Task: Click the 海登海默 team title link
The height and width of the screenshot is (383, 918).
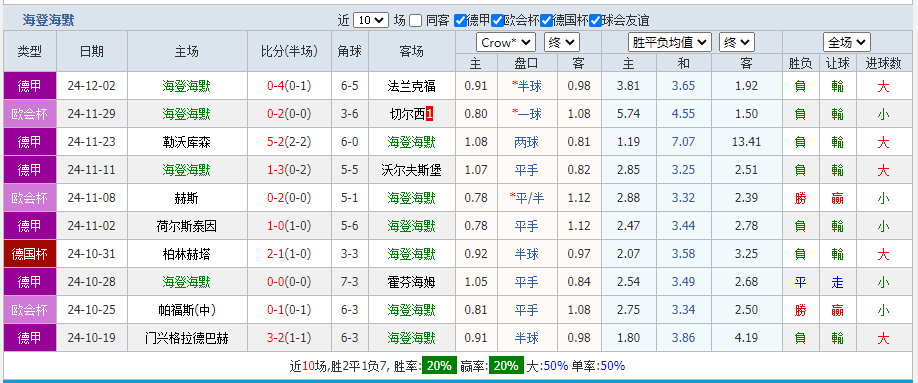Action: pyautogui.click(x=49, y=20)
